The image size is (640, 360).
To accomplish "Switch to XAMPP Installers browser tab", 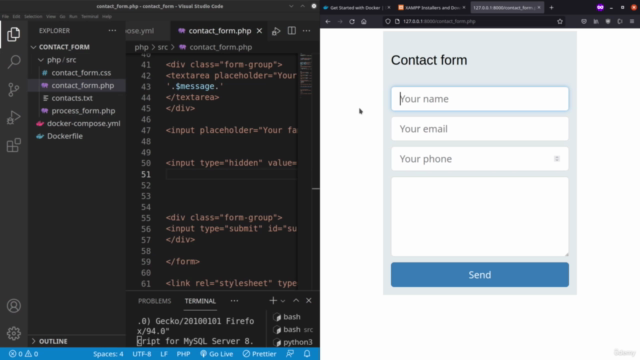I will (x=432, y=7).
